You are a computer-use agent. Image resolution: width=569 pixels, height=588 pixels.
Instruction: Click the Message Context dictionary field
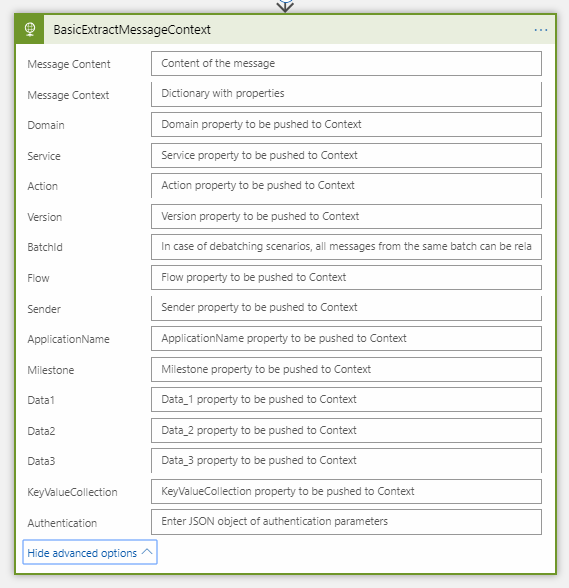tap(346, 94)
